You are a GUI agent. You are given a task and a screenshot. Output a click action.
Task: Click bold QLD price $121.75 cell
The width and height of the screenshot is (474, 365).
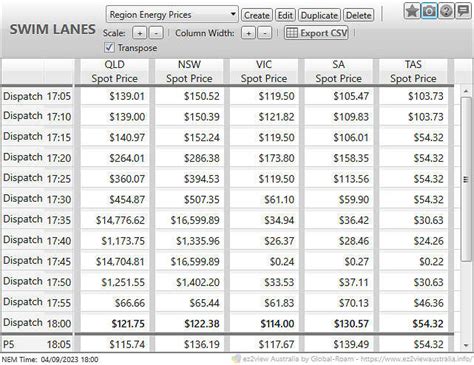(115, 323)
